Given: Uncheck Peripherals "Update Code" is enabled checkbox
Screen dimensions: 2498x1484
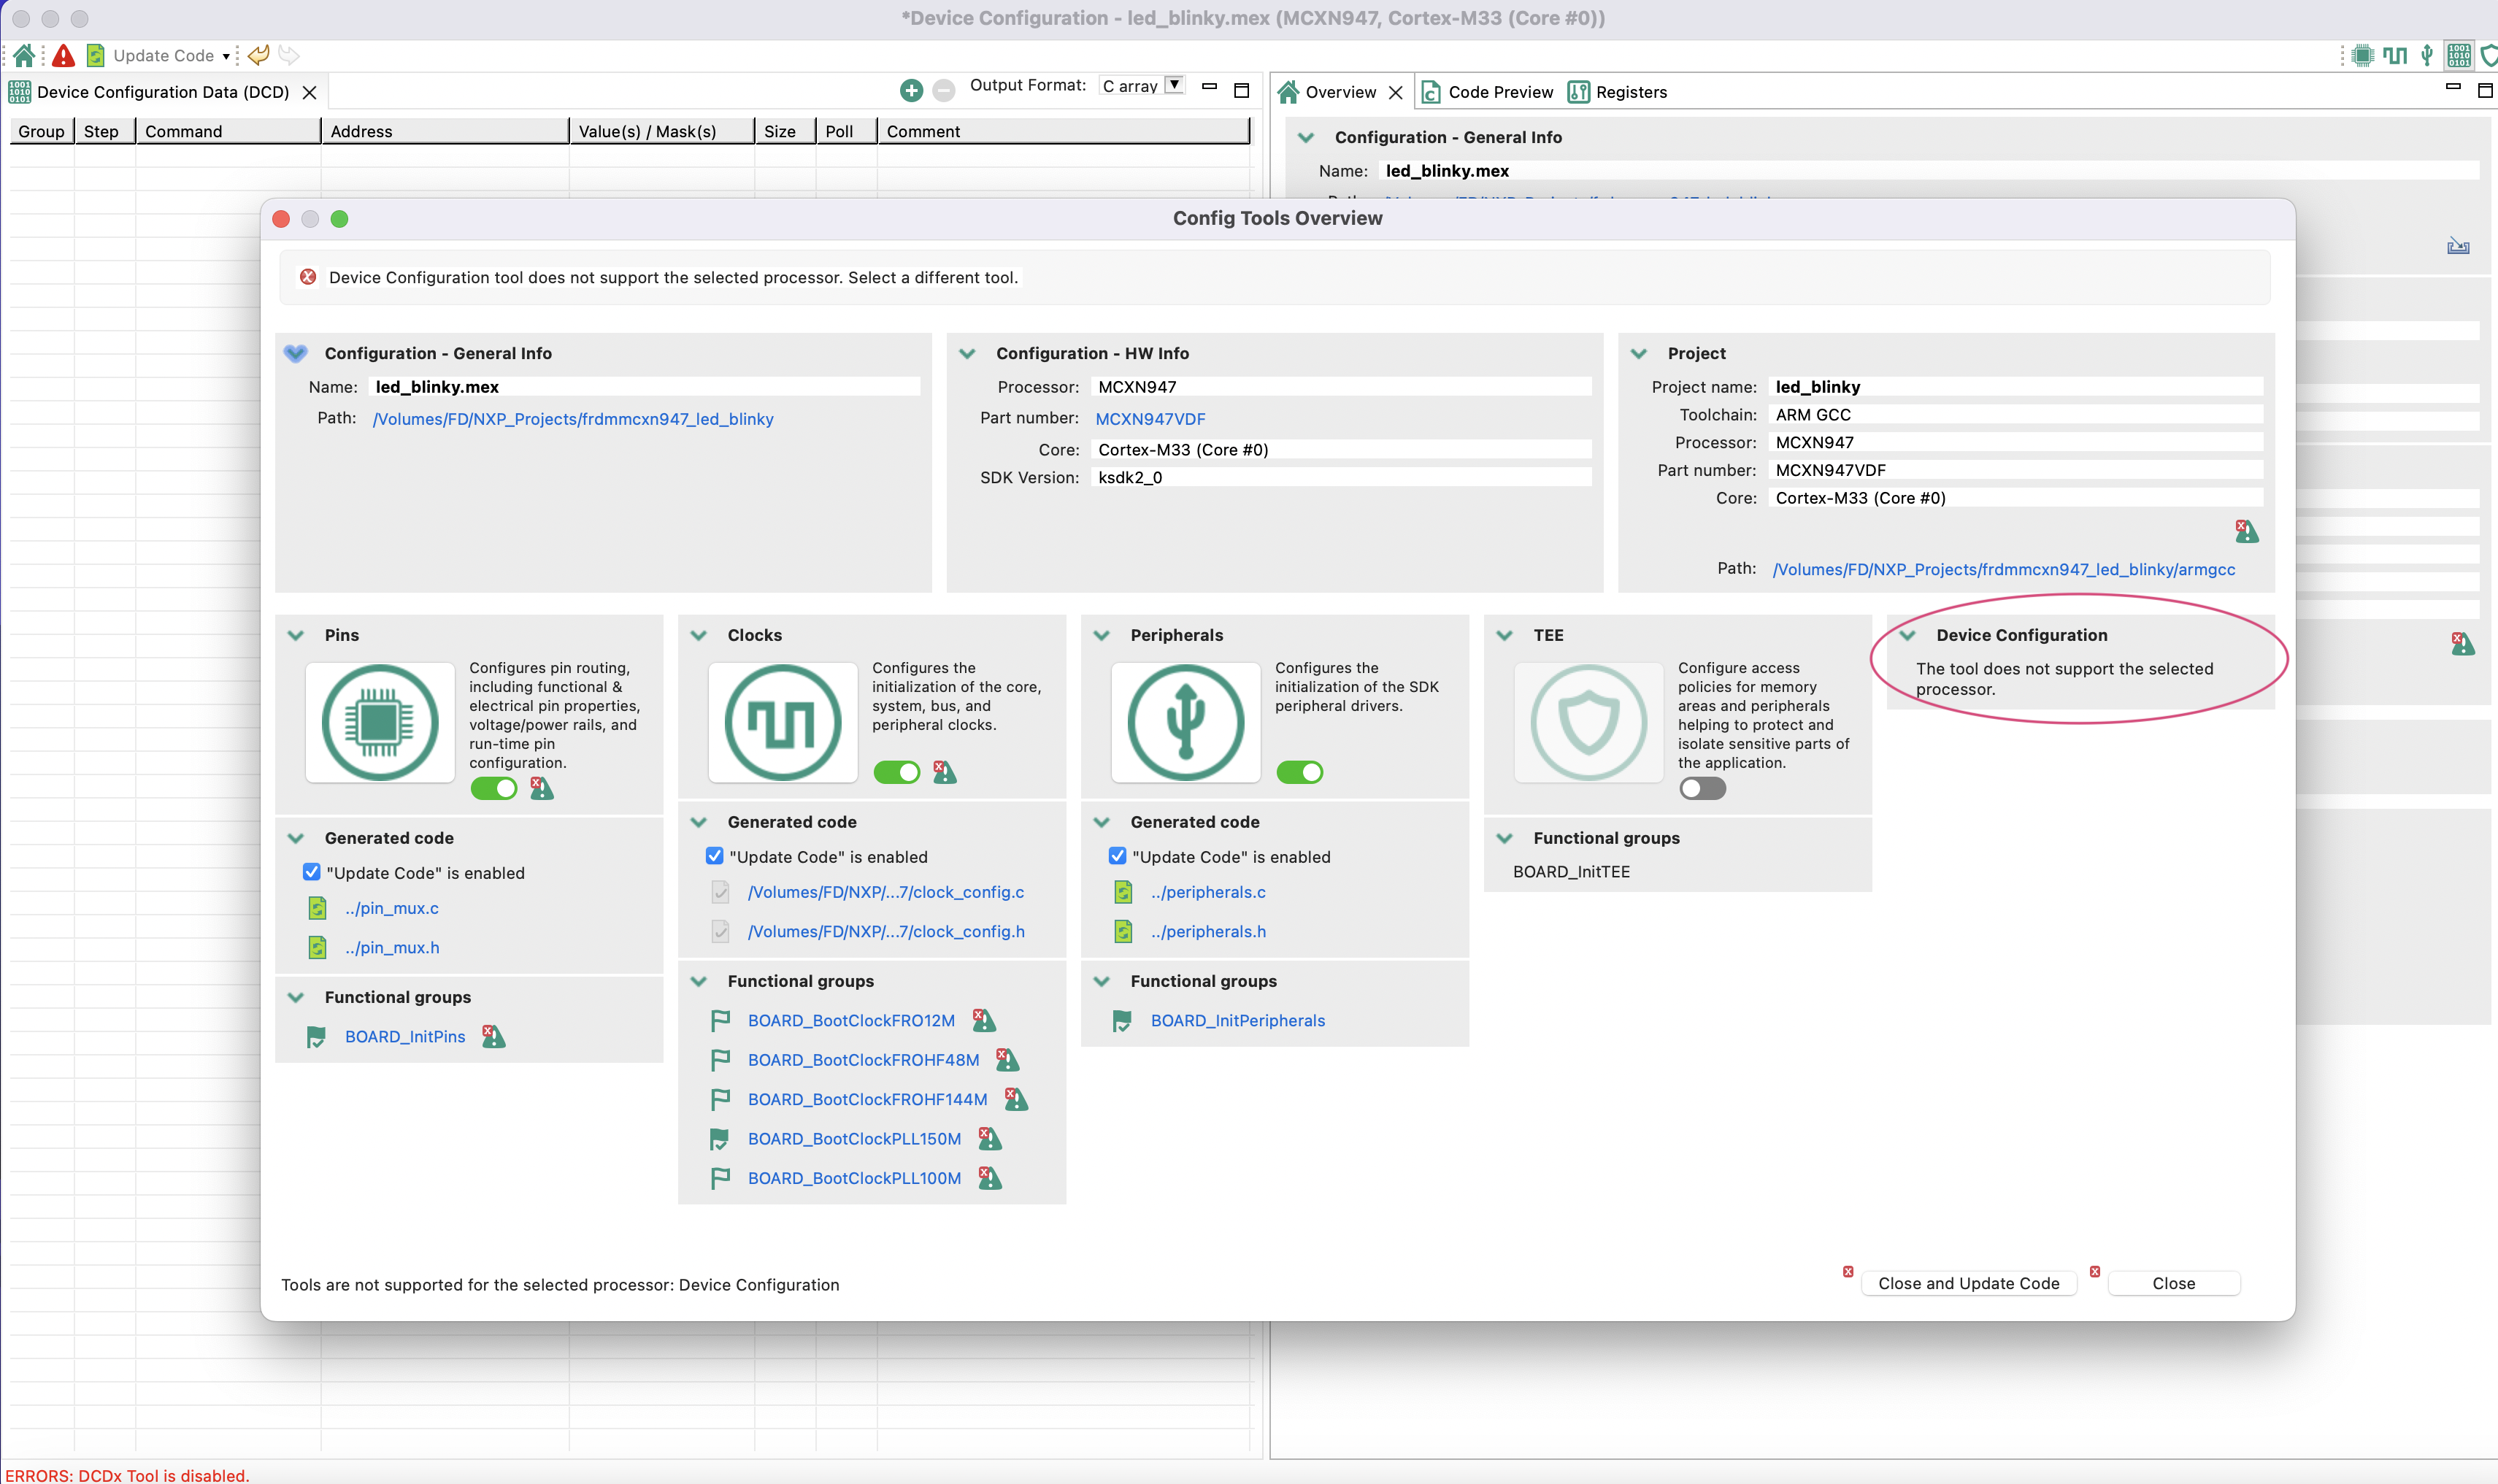Looking at the screenshot, I should pos(1117,856).
